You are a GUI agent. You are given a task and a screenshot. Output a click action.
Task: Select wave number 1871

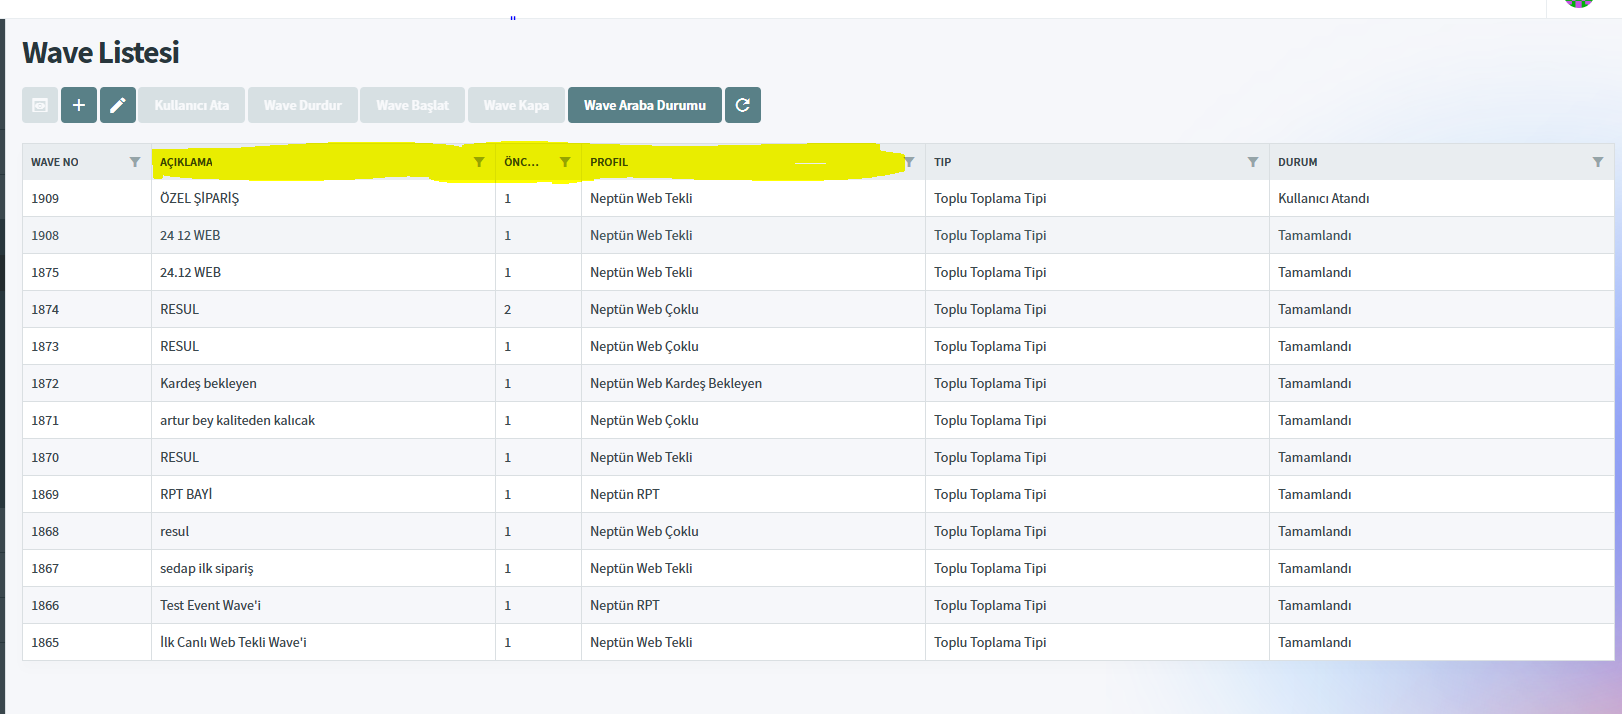coord(45,420)
